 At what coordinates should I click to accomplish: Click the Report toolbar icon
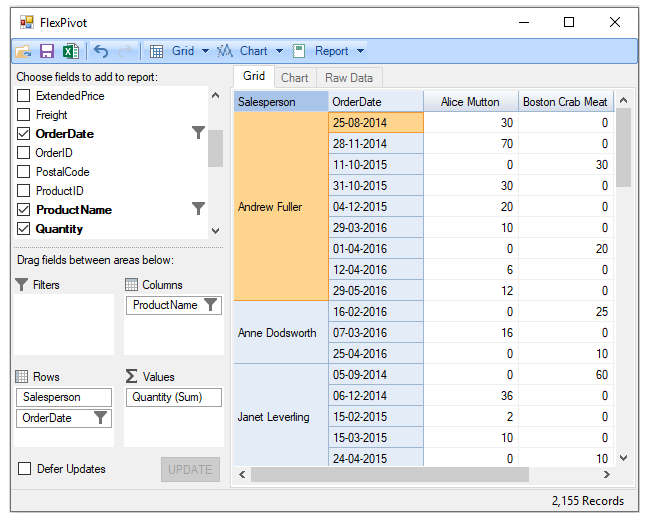pyautogui.click(x=299, y=51)
